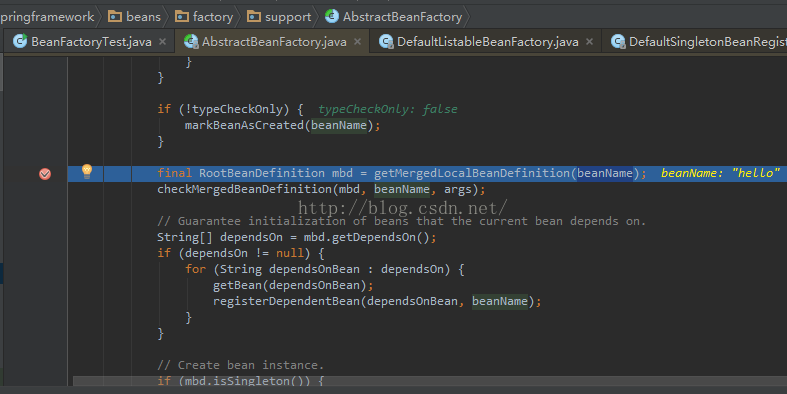Click 'if (!typeCheckOnly)' condition
The width and height of the screenshot is (787, 394).
pyautogui.click(x=230, y=109)
